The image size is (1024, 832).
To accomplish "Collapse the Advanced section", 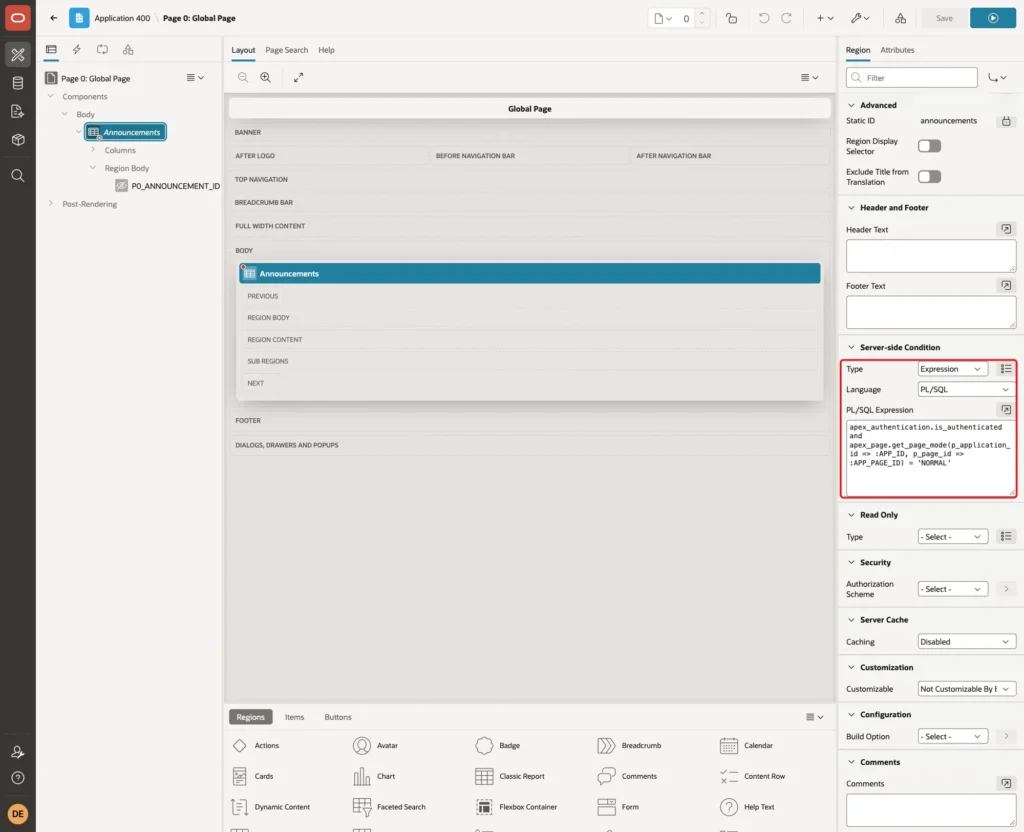I will (851, 105).
